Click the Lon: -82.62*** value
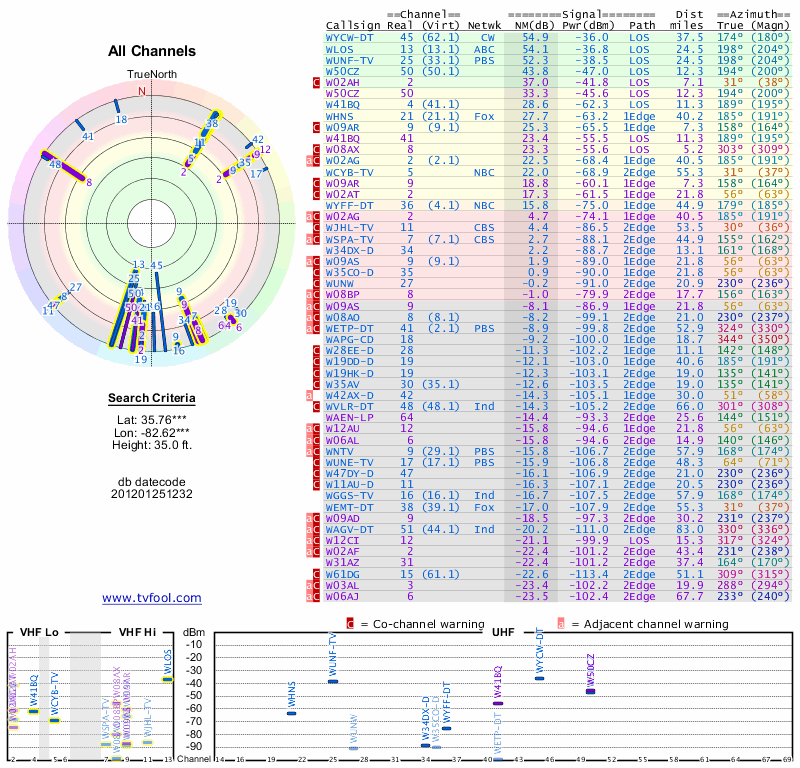The width and height of the screenshot is (800, 768). point(152,433)
